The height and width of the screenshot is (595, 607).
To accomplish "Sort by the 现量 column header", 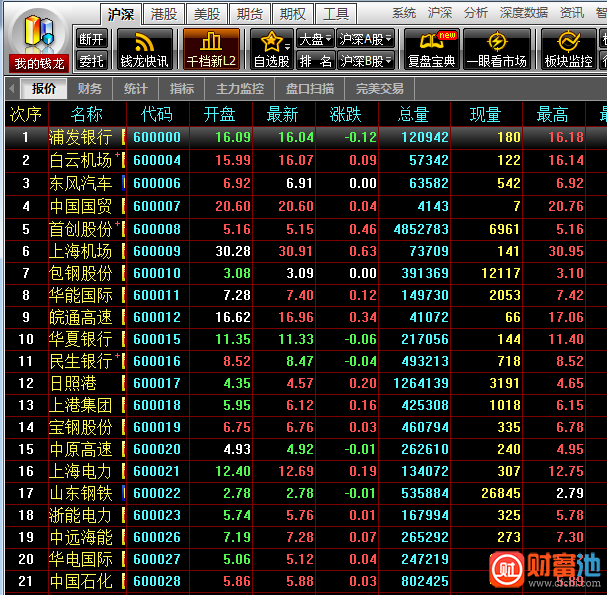I will (485, 115).
